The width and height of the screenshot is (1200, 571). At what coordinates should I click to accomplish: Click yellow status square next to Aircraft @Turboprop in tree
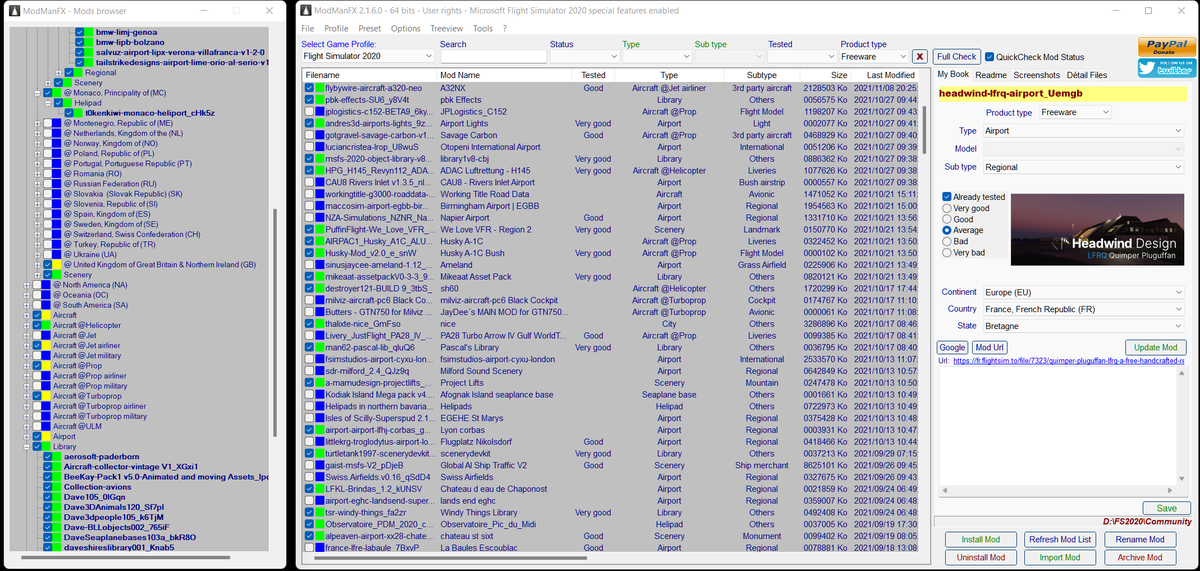(x=45, y=396)
